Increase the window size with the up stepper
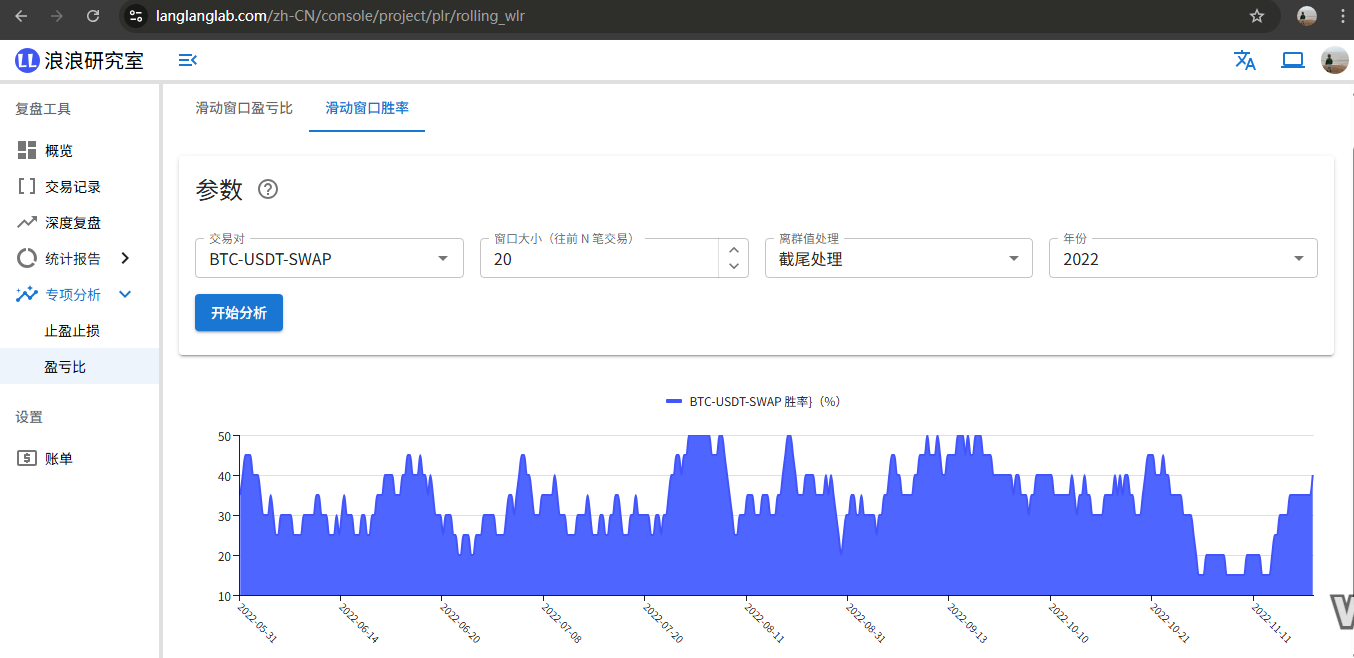 tap(734, 251)
